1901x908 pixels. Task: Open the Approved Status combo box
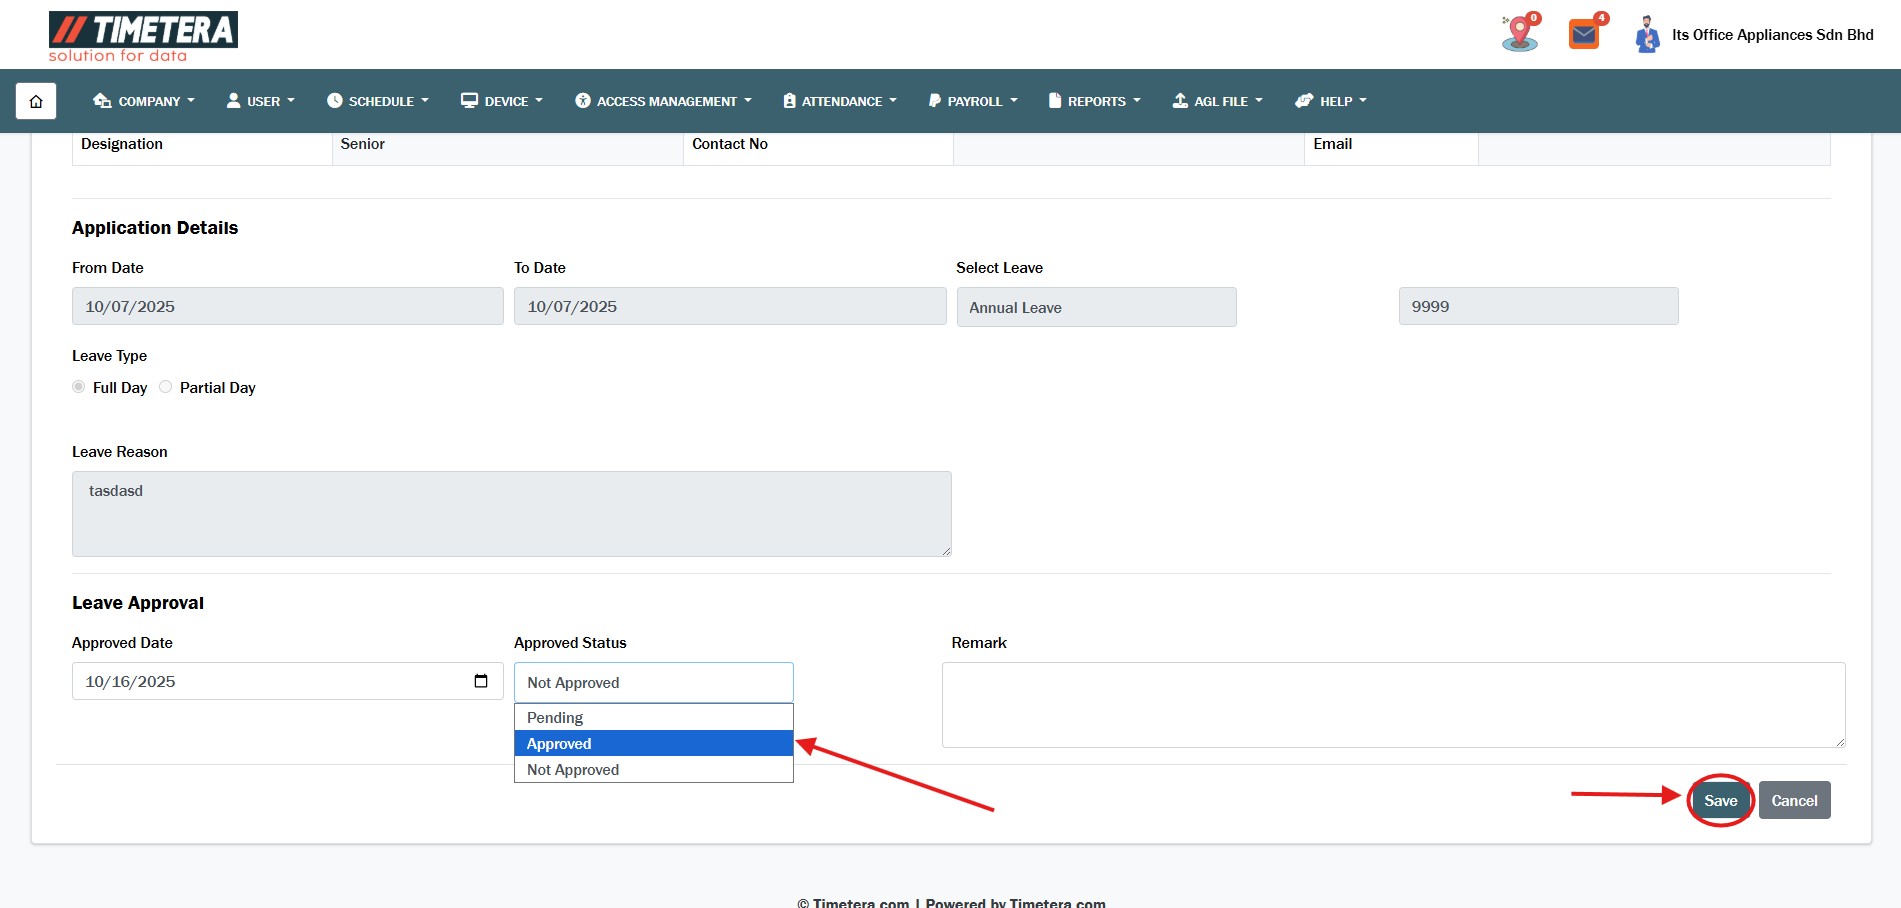[653, 682]
